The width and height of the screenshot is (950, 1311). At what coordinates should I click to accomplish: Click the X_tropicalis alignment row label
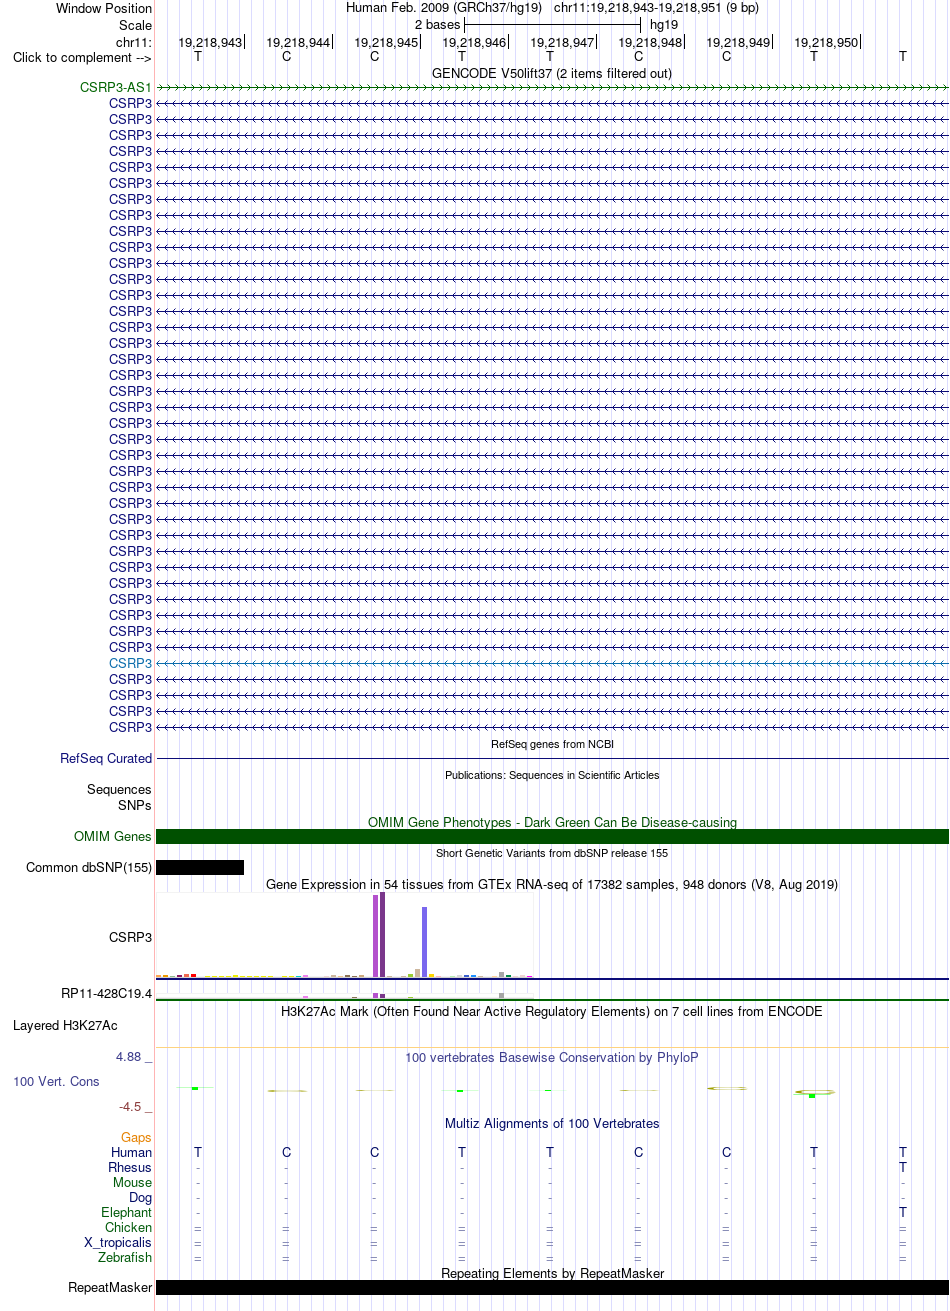(118, 1243)
